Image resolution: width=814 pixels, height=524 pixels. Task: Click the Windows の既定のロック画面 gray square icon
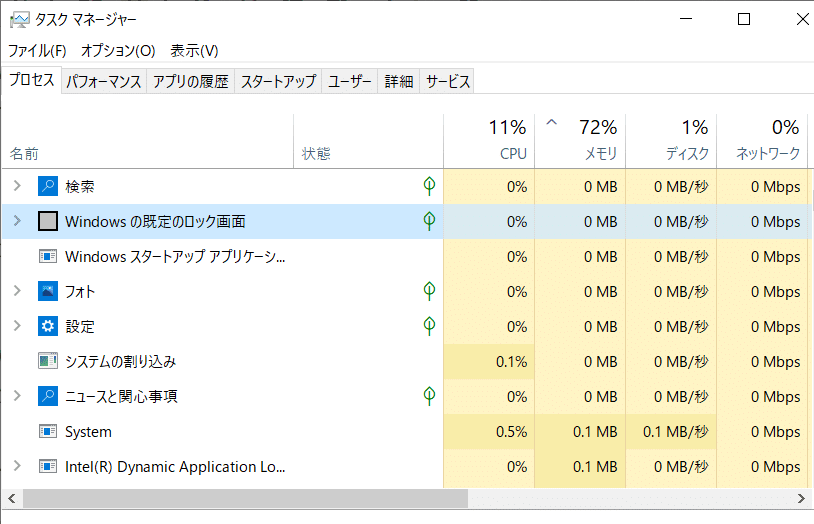48,221
